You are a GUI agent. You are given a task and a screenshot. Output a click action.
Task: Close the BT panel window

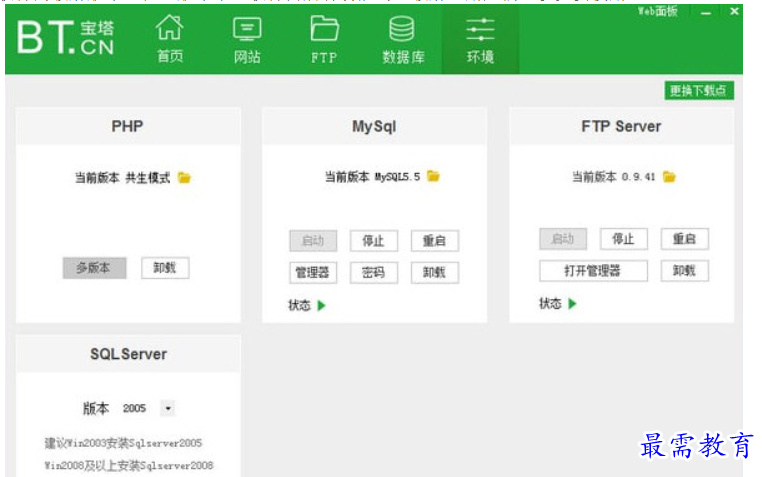(734, 11)
